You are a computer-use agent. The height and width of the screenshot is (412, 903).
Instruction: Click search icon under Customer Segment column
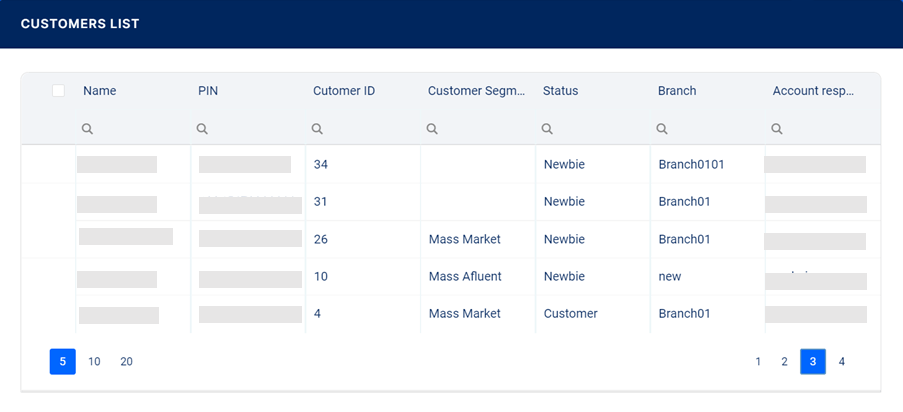[x=432, y=129]
